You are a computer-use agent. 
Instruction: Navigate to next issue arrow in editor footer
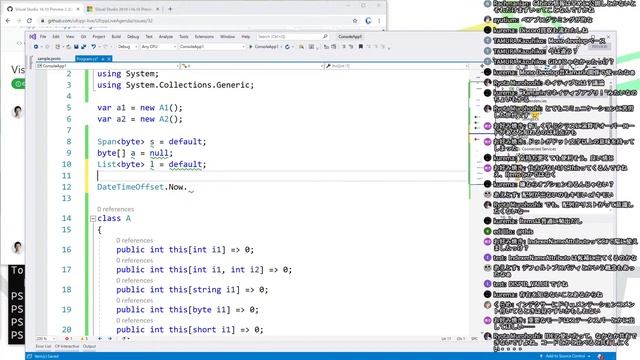(110, 339)
